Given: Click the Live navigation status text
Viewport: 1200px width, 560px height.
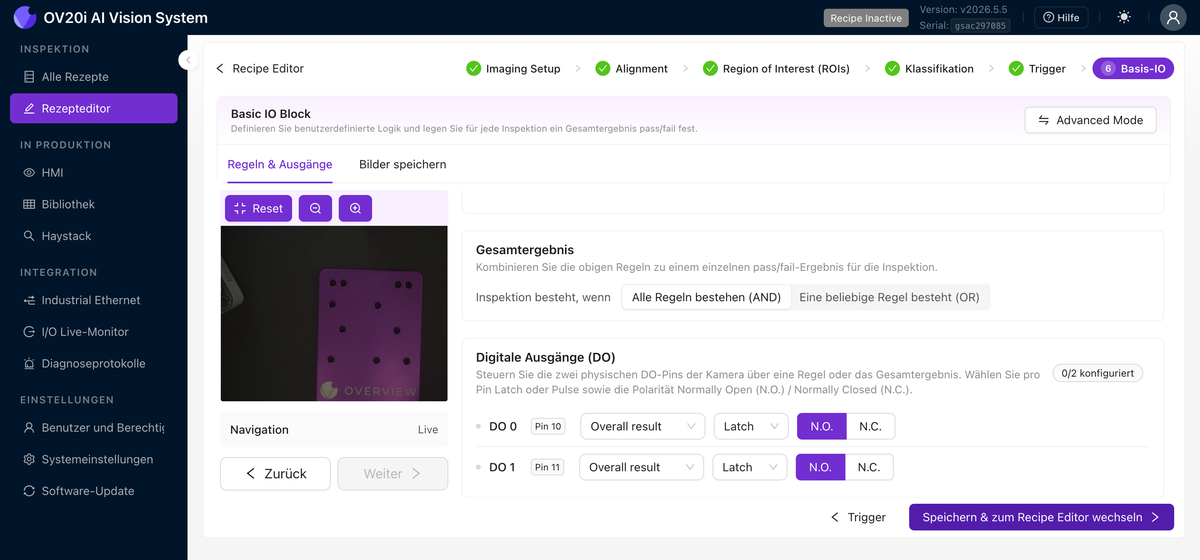Looking at the screenshot, I should [428, 430].
